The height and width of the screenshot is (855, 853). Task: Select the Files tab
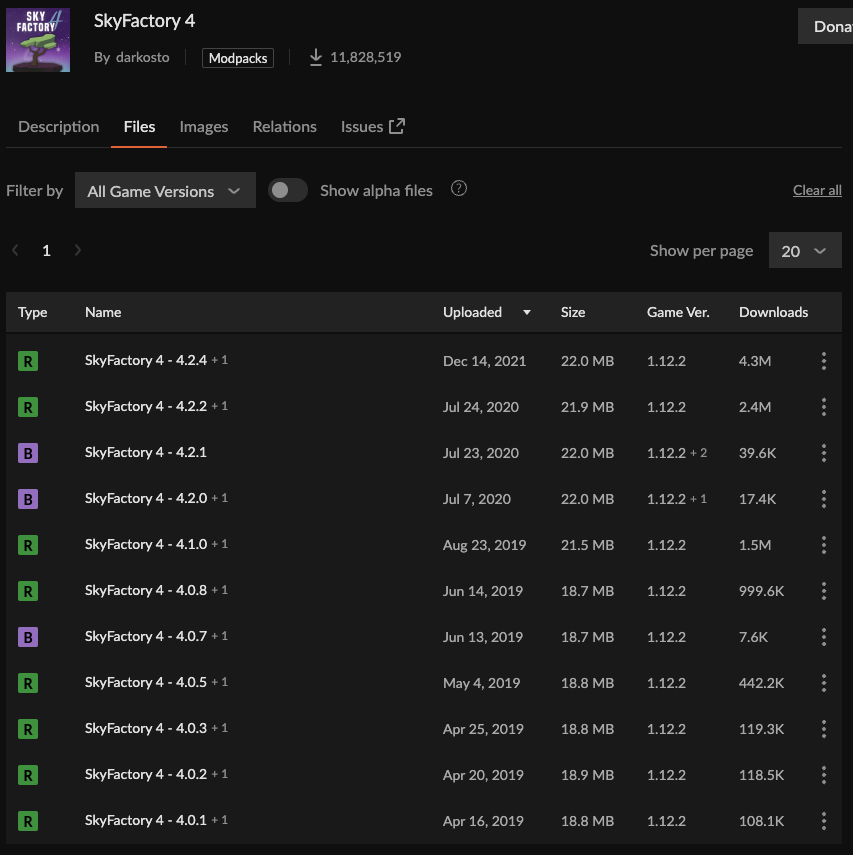[139, 127]
